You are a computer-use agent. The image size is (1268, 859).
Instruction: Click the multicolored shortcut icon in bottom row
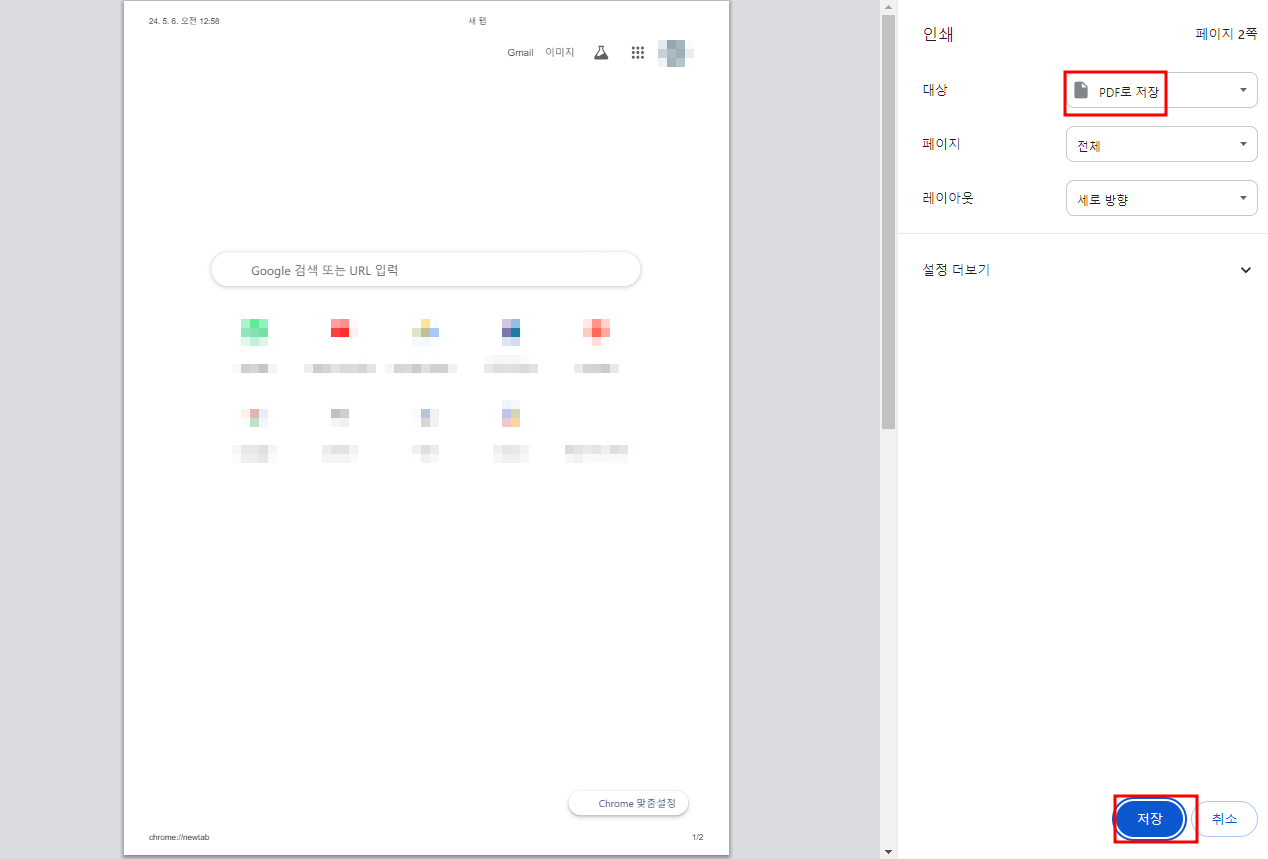(511, 415)
